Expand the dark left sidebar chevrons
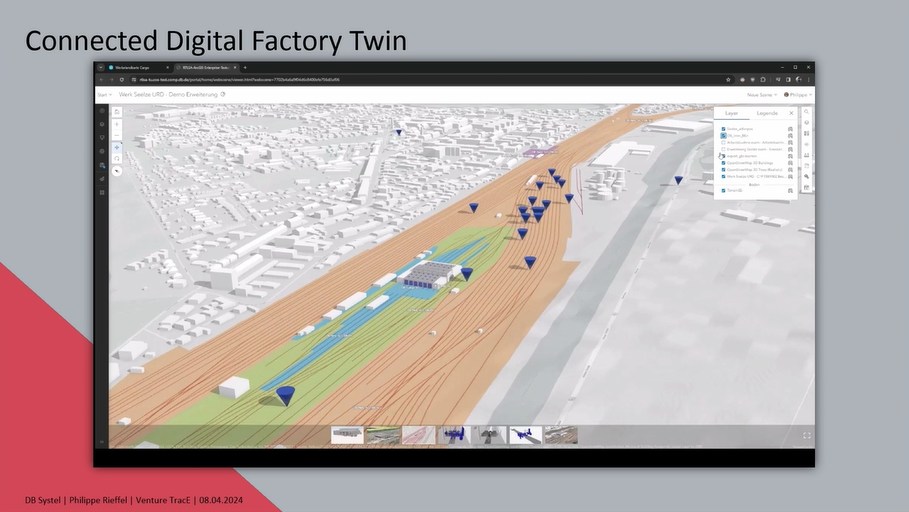Image resolution: width=909 pixels, height=512 pixels. pos(102,442)
